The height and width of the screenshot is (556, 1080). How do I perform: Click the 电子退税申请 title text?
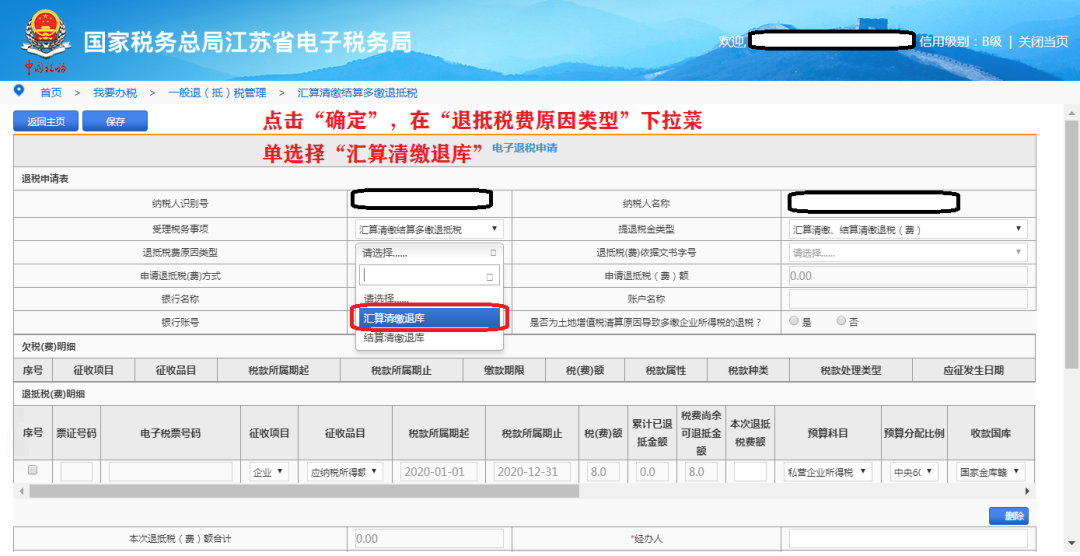point(525,147)
